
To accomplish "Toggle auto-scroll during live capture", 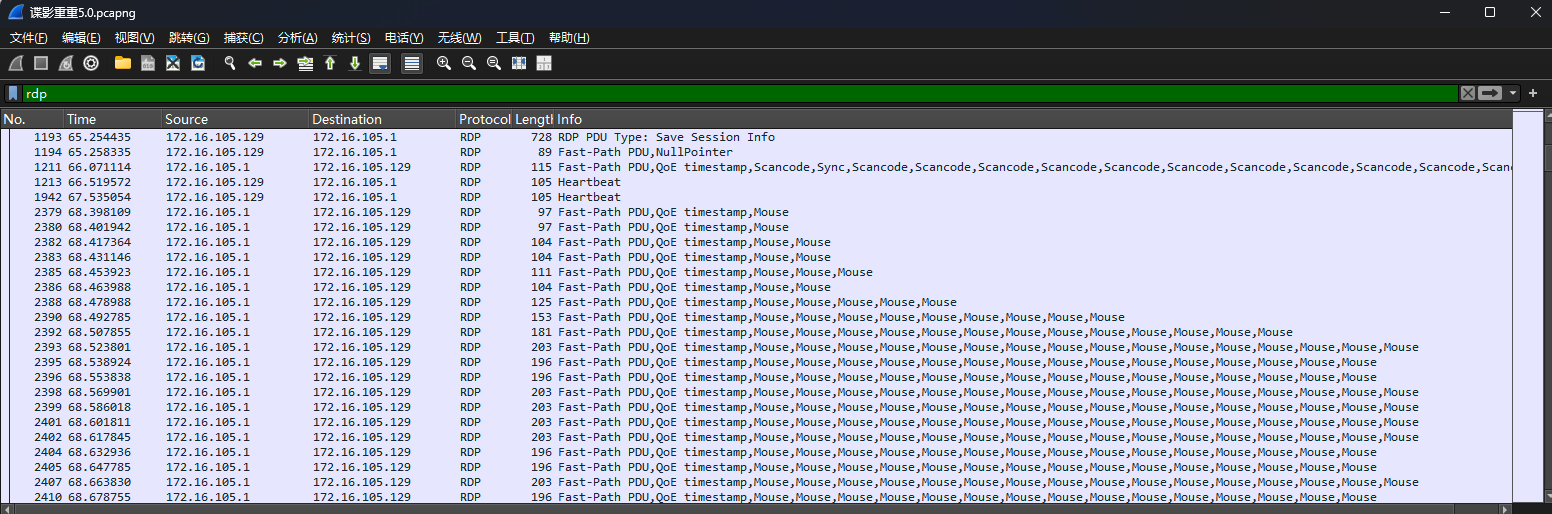I will click(x=380, y=63).
